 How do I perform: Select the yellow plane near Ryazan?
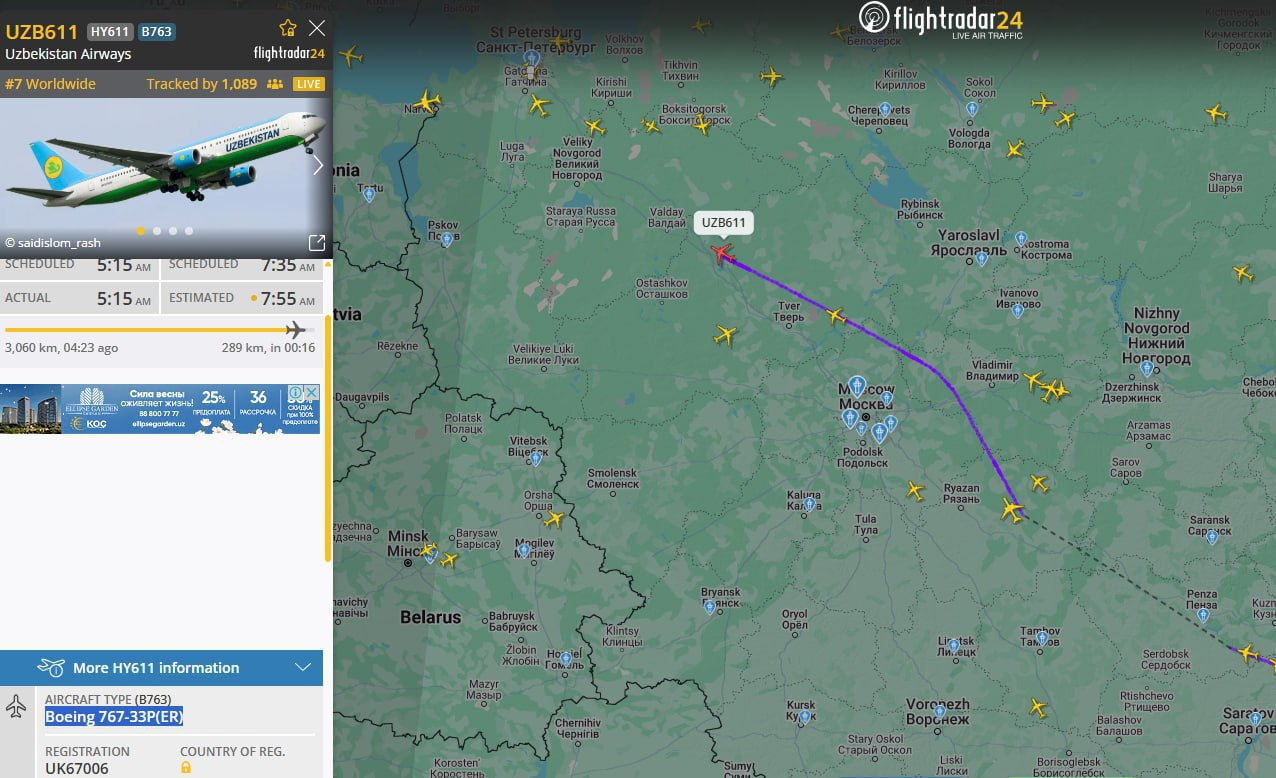(x=1012, y=511)
